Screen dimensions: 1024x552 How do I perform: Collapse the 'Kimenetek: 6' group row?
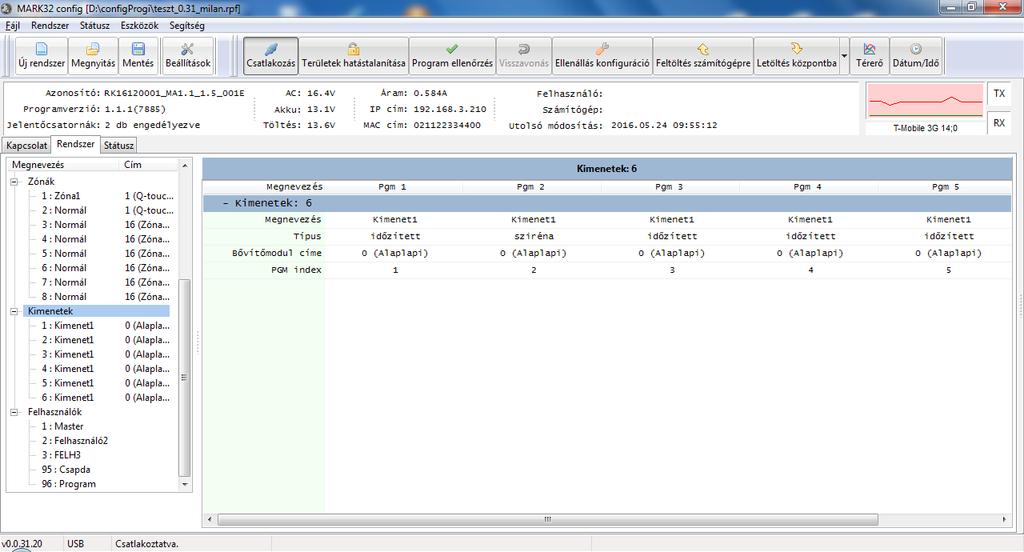point(226,203)
